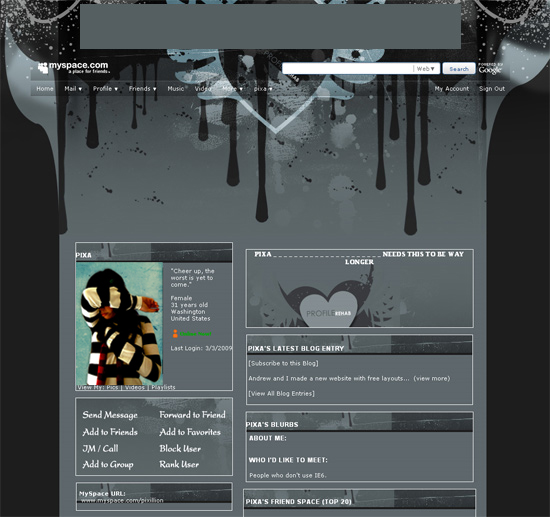Click Add to Favorites

tap(190, 432)
